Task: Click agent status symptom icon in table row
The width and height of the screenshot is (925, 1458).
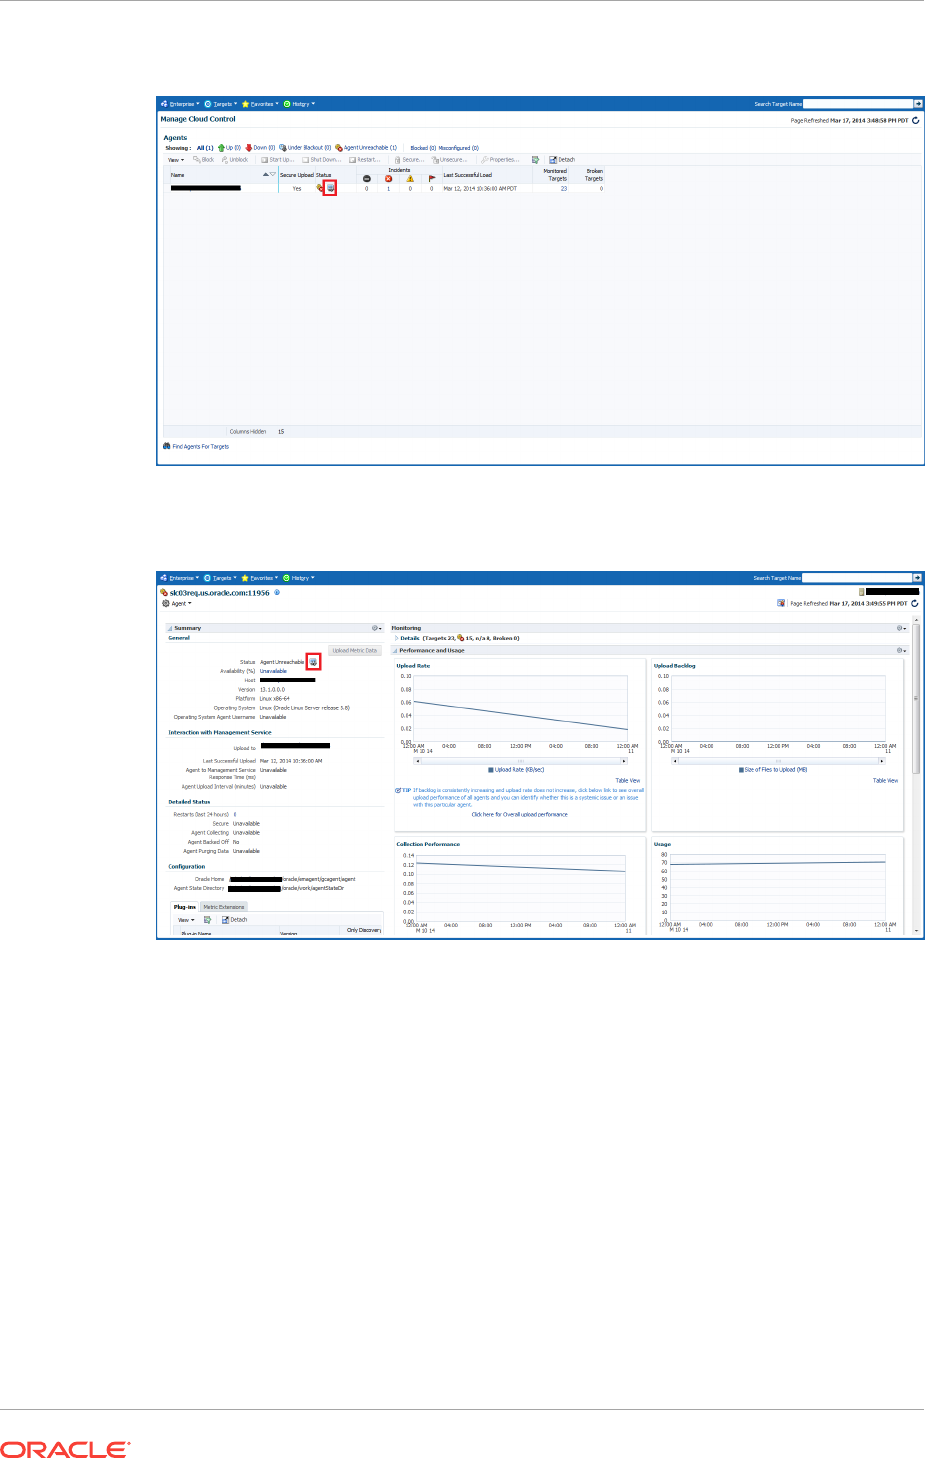Action: click(x=330, y=188)
